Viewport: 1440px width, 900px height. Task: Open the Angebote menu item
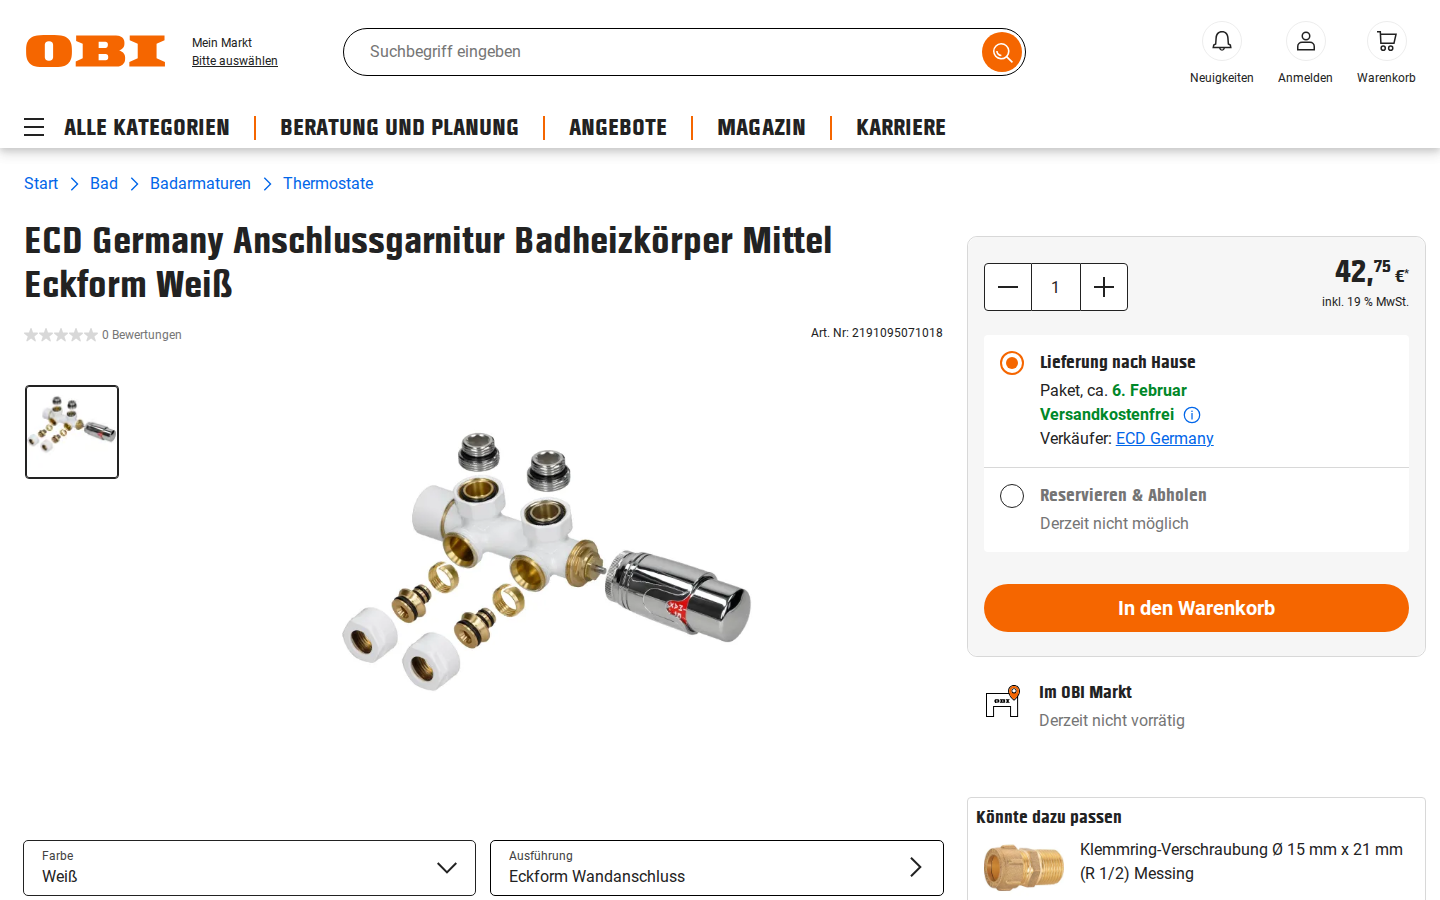point(618,128)
